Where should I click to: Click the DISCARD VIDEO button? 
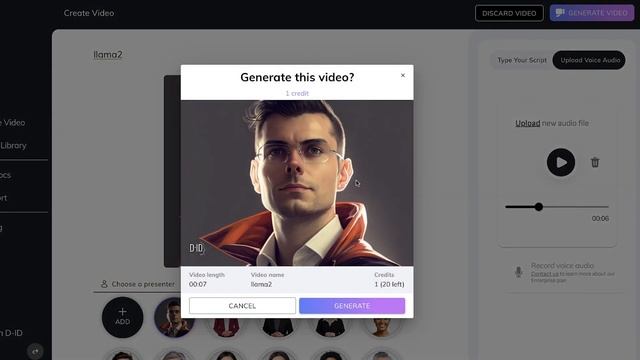(509, 13)
